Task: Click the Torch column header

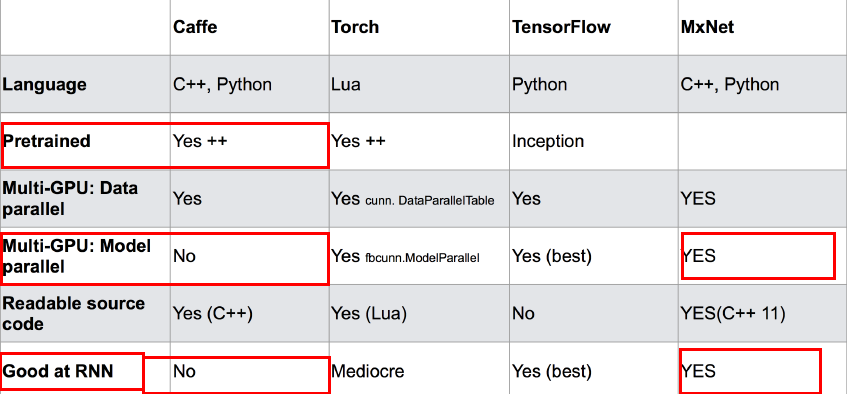Action: [x=355, y=27]
